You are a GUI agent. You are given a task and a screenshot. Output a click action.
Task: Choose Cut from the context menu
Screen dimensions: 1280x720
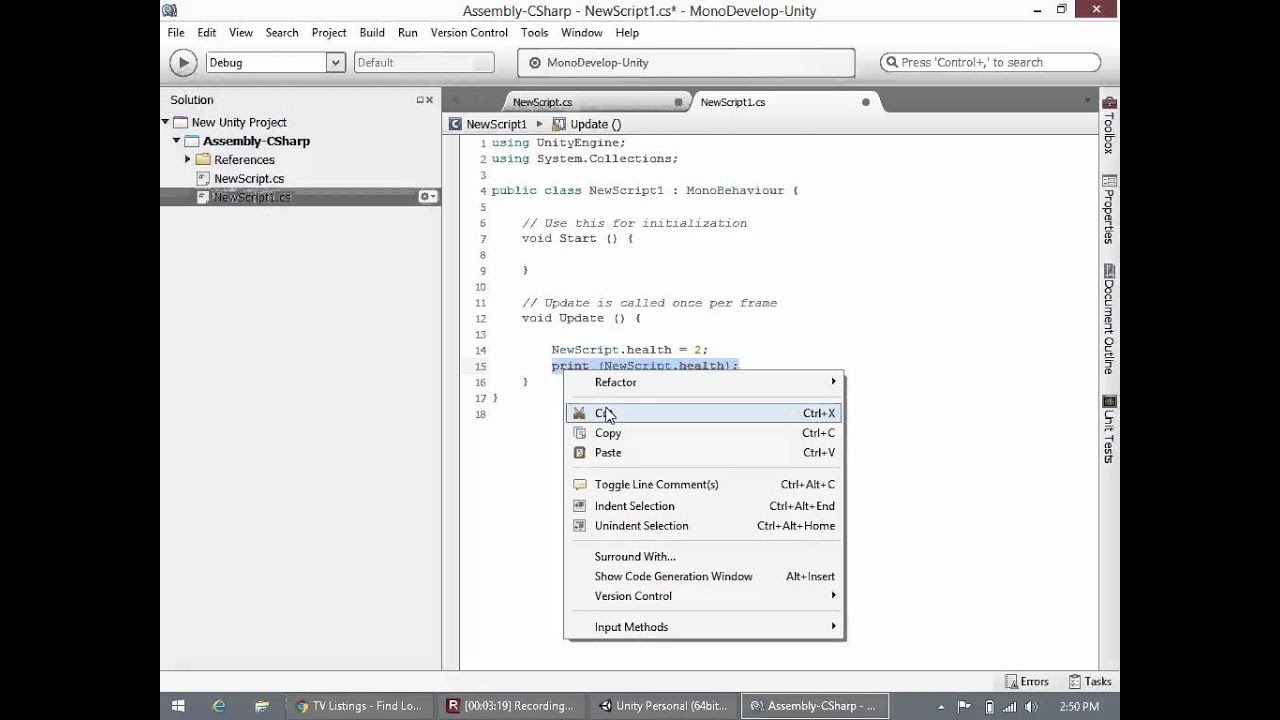[705, 413]
